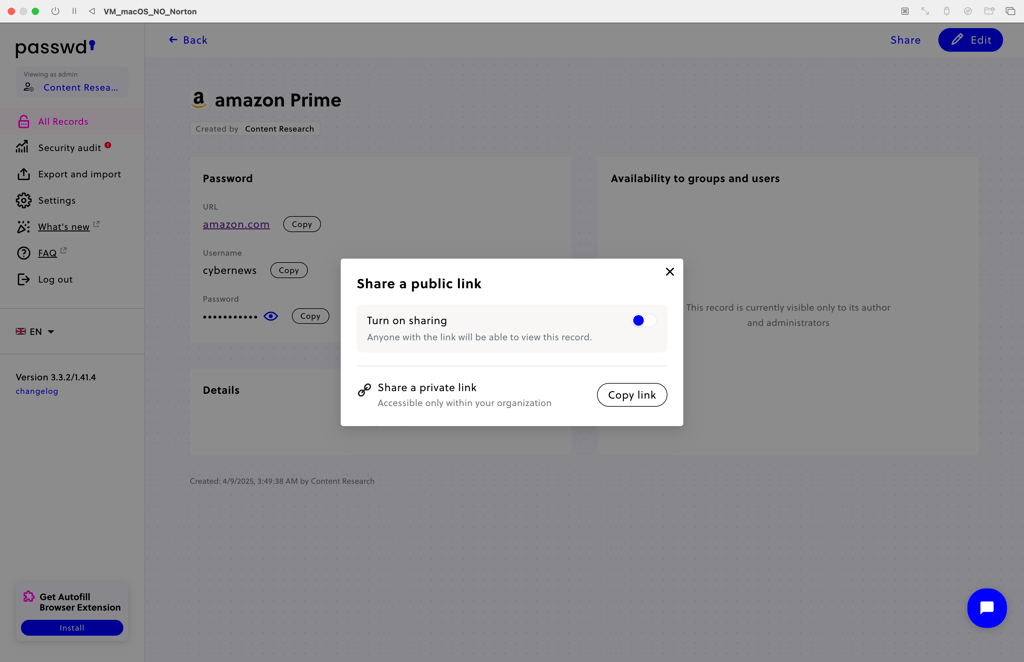
Task: Open Security audit page
Action: point(69,148)
